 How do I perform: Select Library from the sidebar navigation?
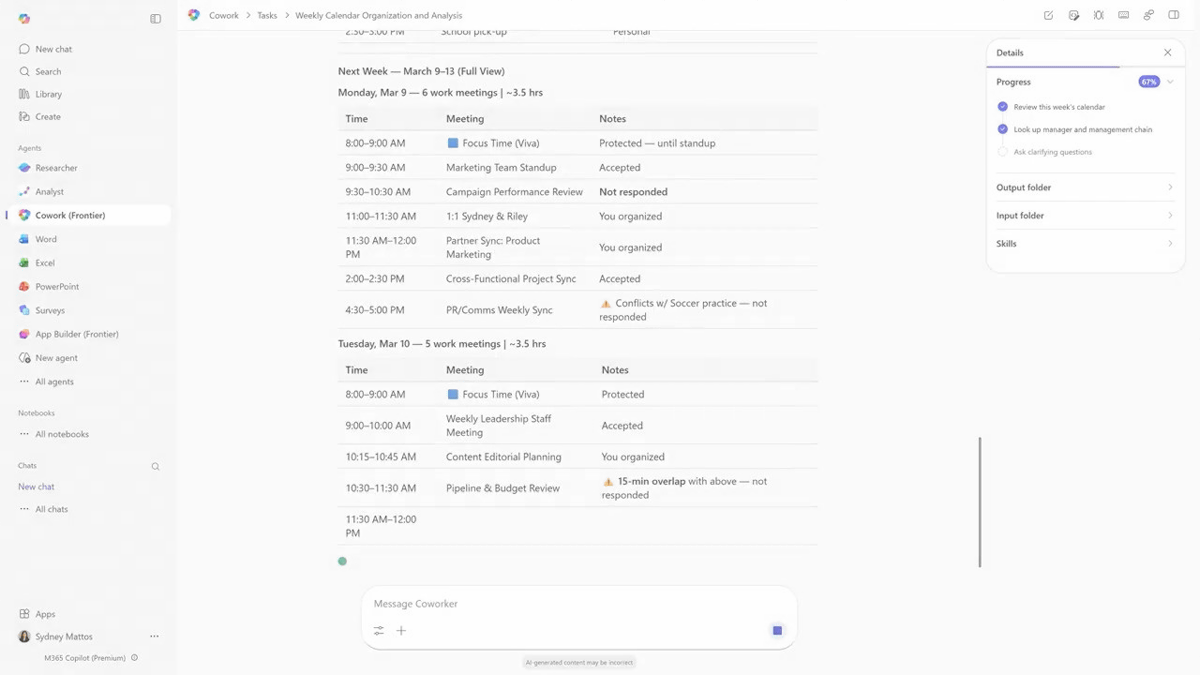pyautogui.click(x=48, y=94)
